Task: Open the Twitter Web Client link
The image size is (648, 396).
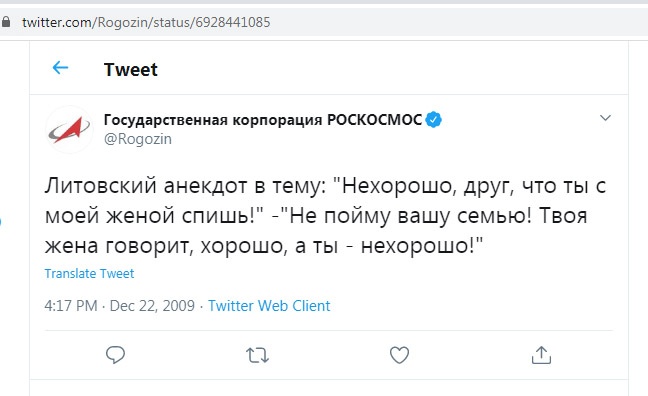Action: [269, 305]
